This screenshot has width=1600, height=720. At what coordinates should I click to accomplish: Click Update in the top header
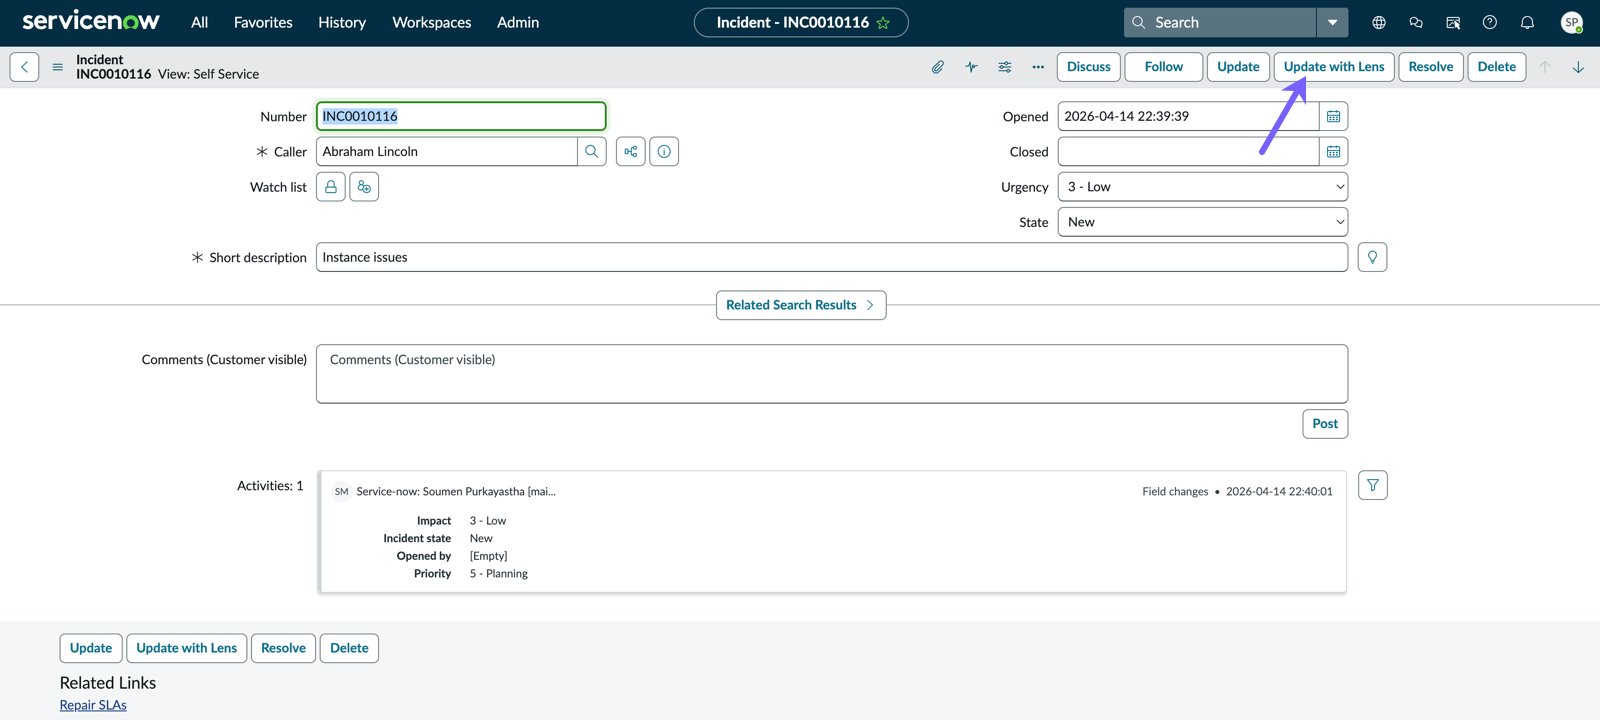[x=1238, y=67]
